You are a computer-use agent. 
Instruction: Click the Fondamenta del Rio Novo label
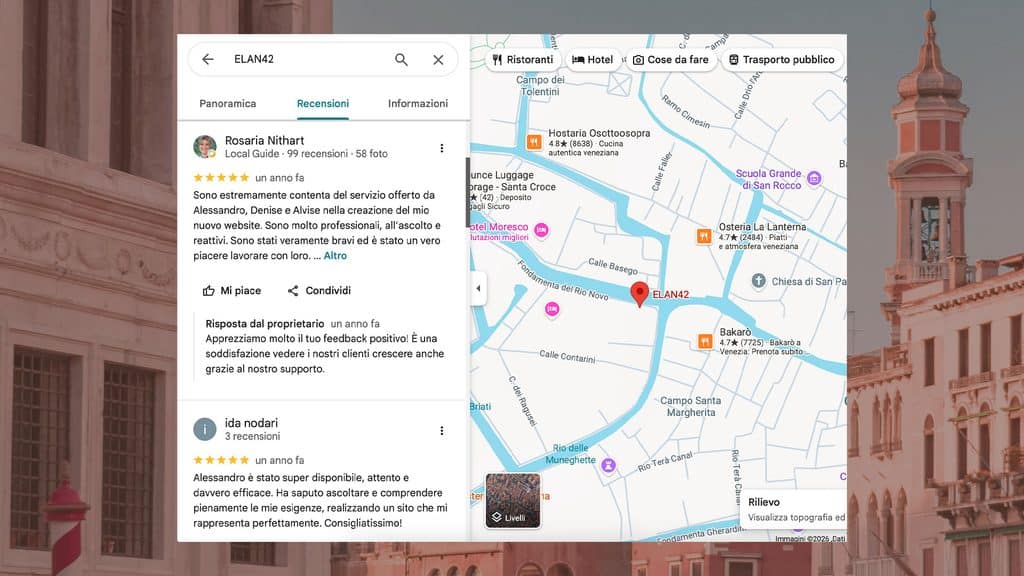562,281
